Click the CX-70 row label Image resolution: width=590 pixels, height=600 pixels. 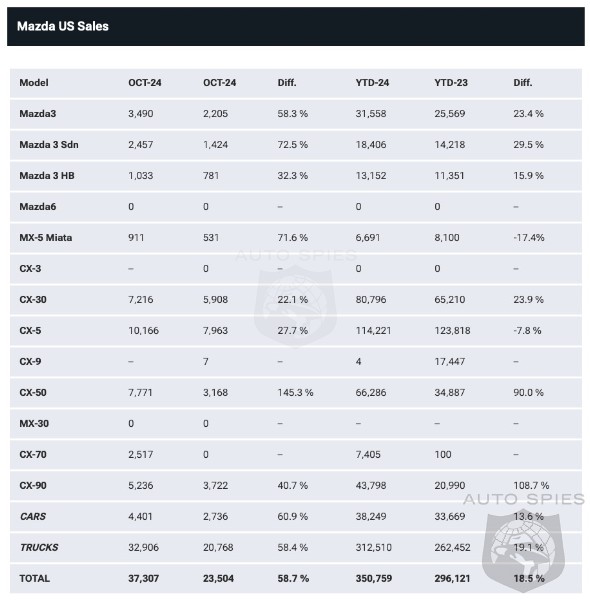click(x=33, y=455)
